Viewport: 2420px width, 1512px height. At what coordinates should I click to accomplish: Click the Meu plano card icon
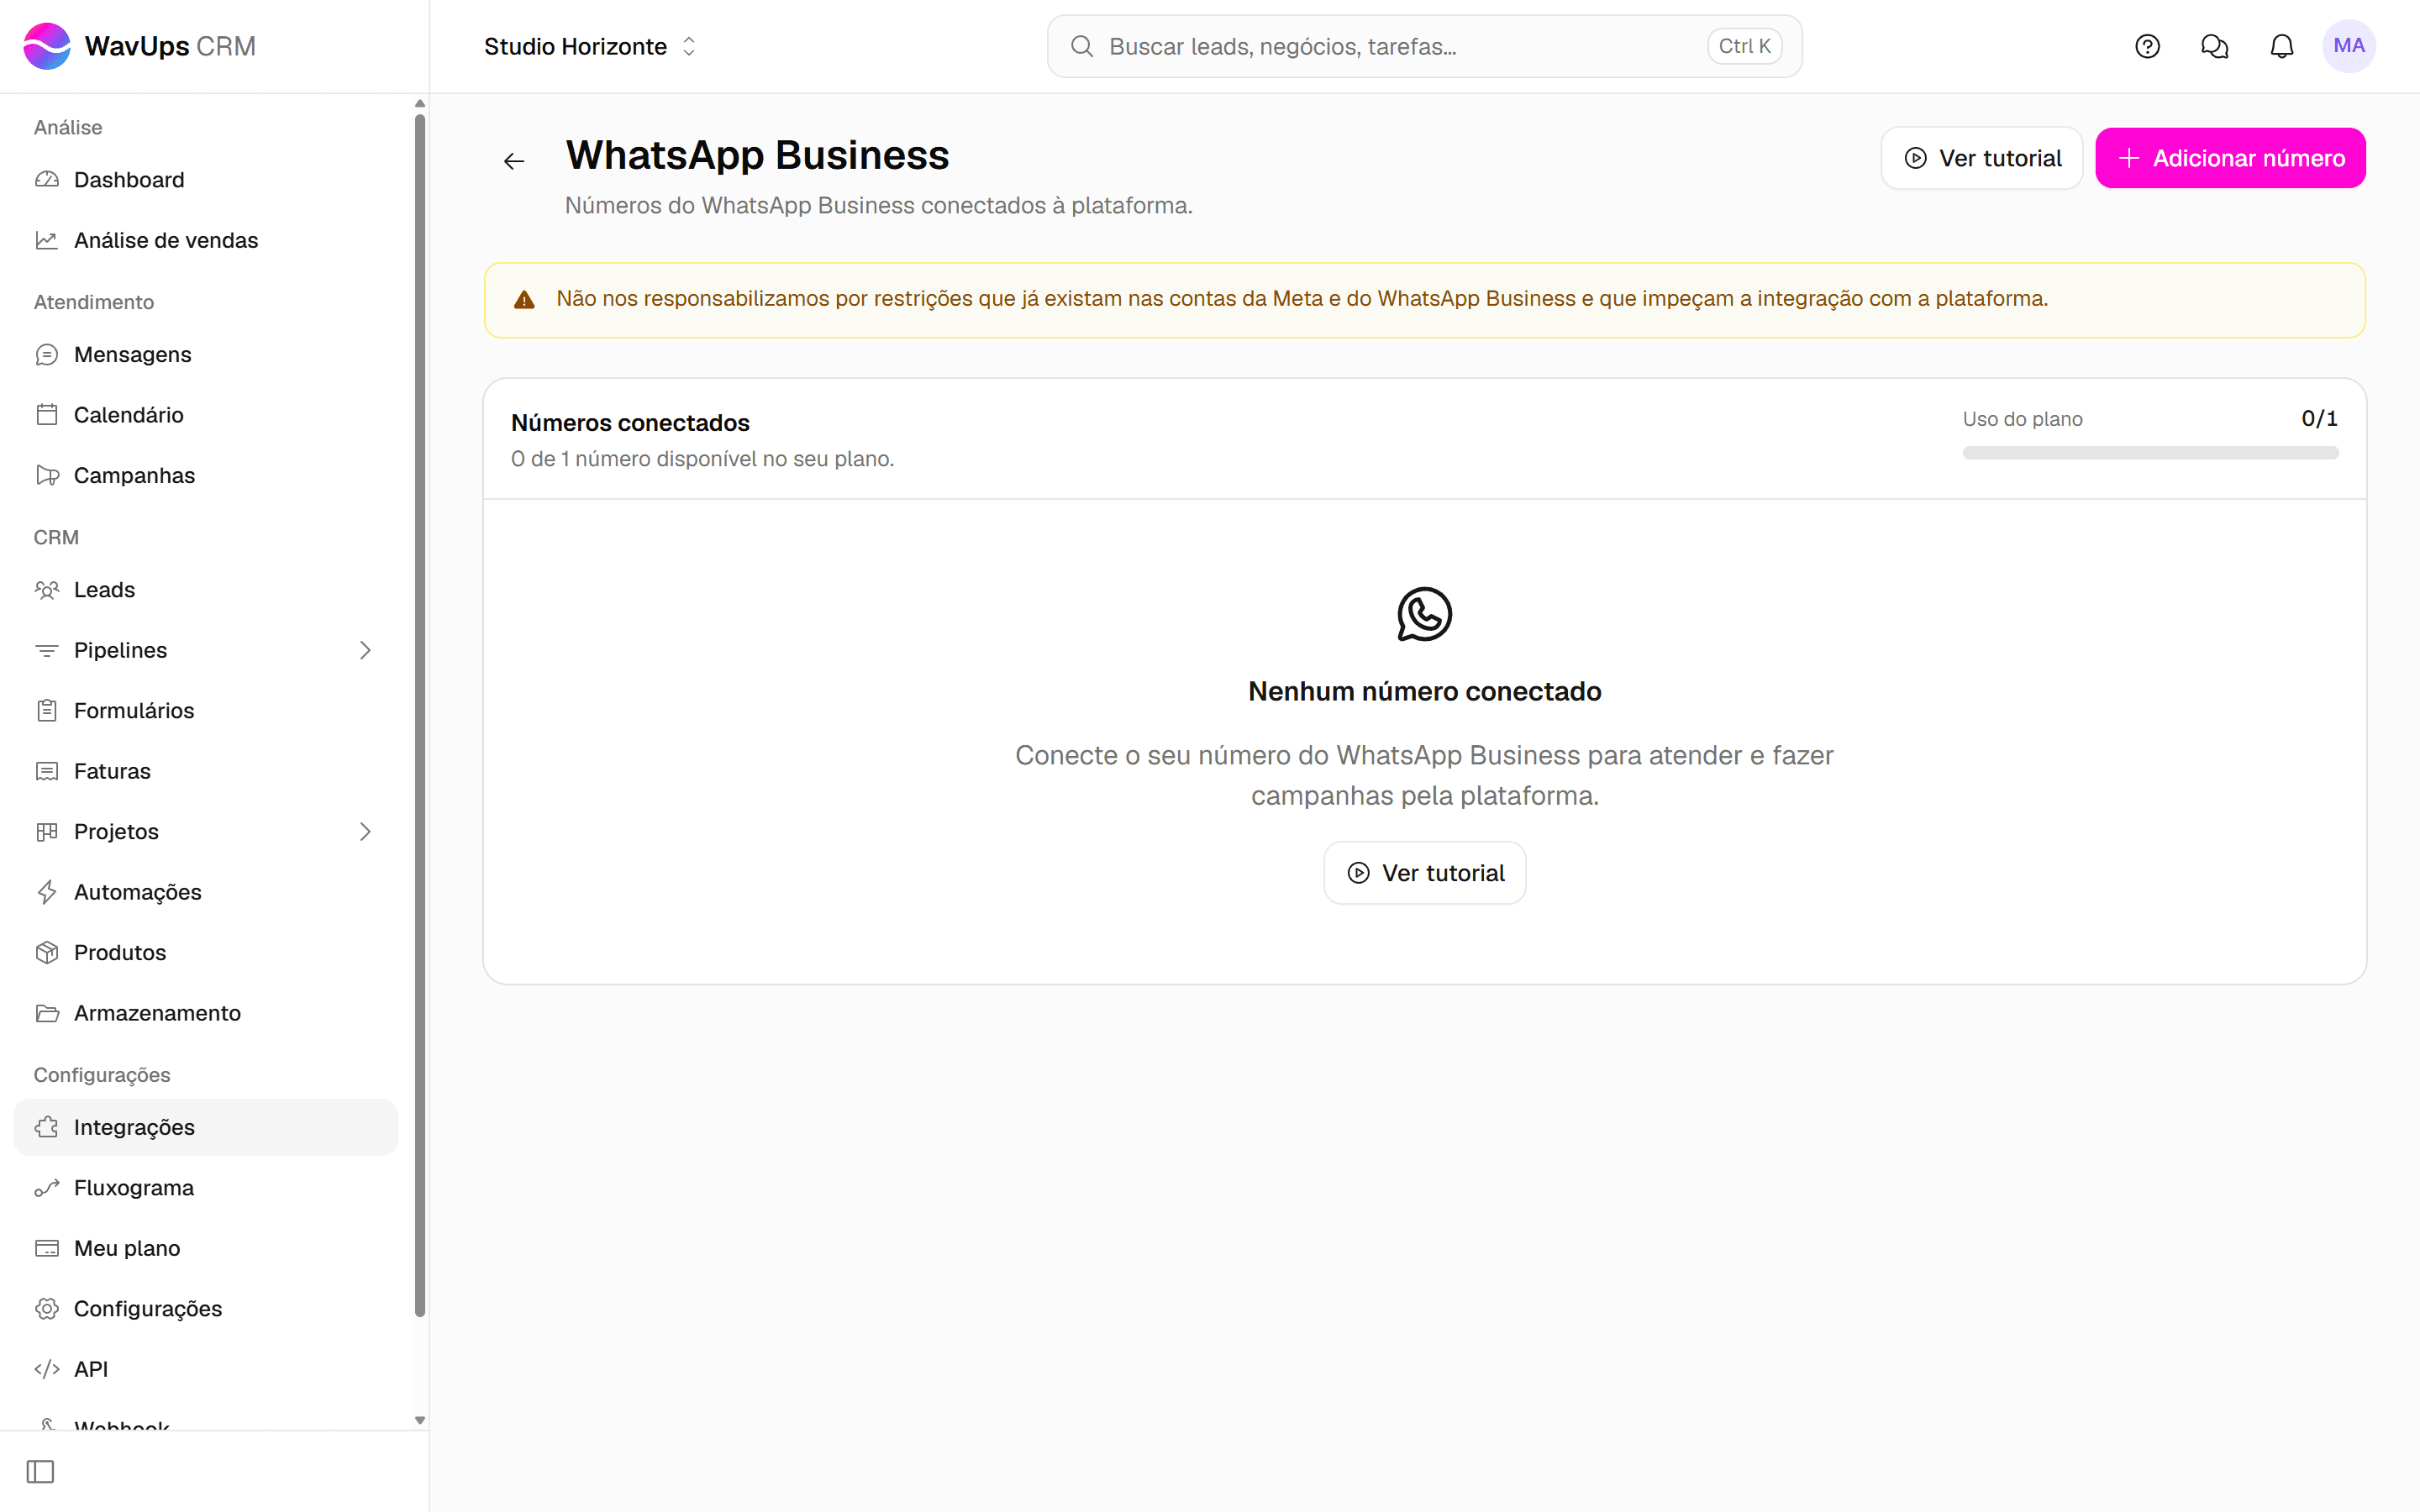[x=47, y=1248]
